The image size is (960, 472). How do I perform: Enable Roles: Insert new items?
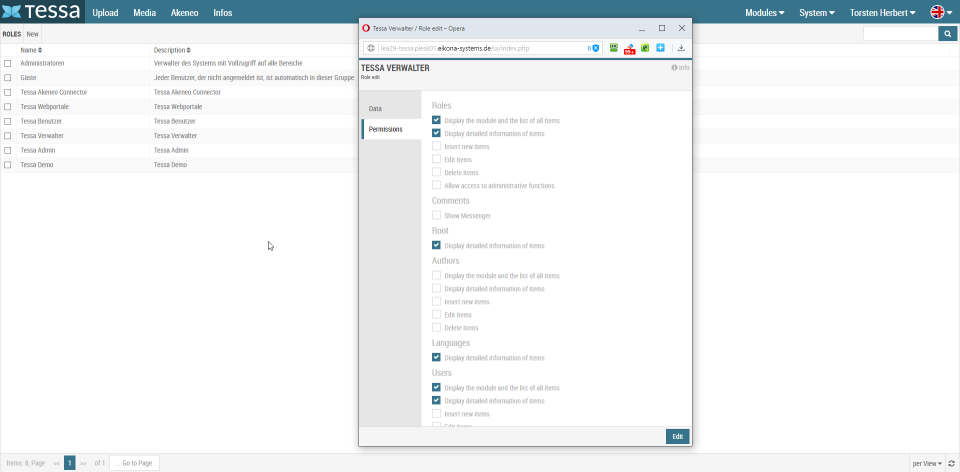(437, 146)
